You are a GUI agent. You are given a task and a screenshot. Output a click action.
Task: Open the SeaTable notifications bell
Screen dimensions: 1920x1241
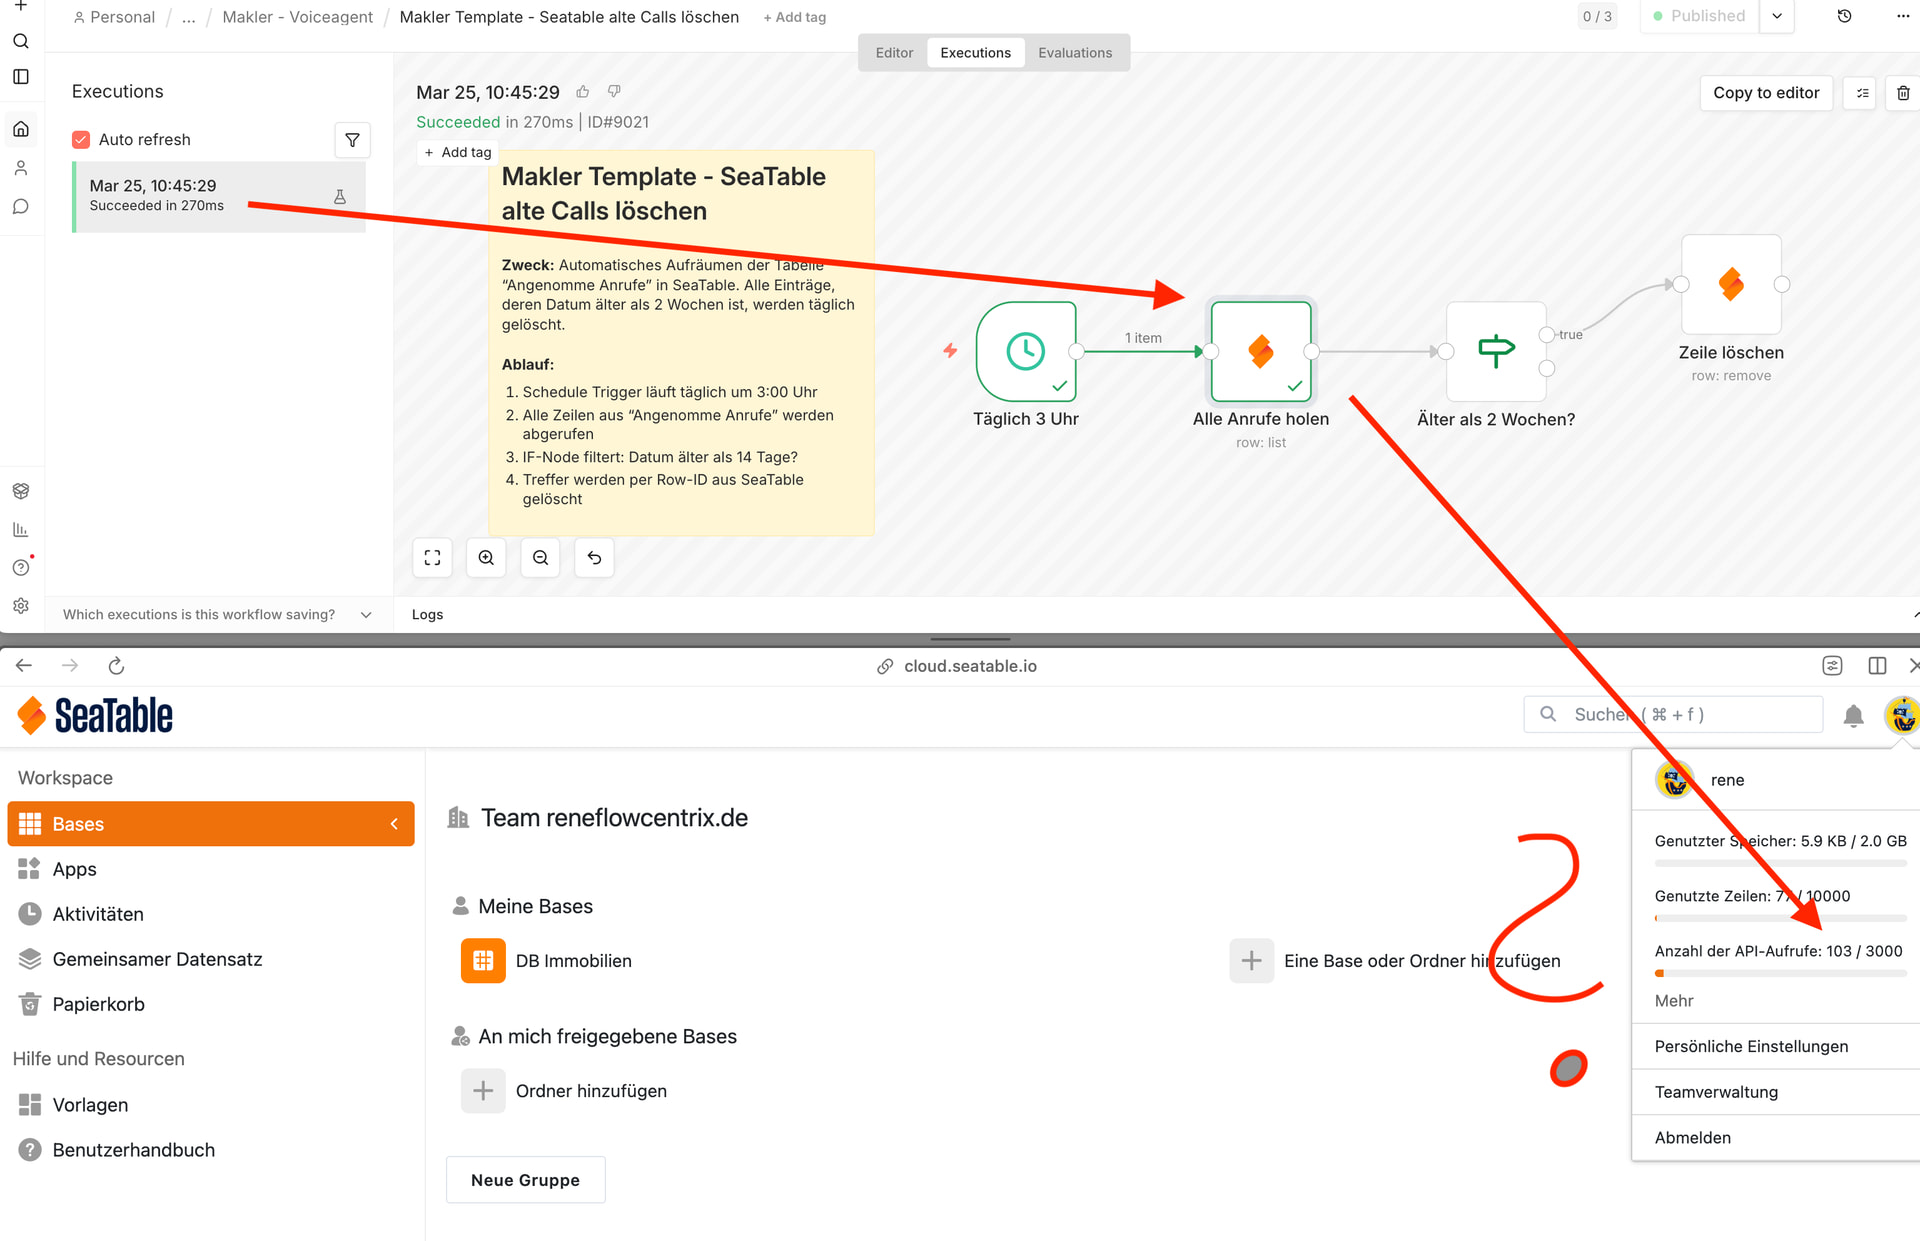point(1853,715)
